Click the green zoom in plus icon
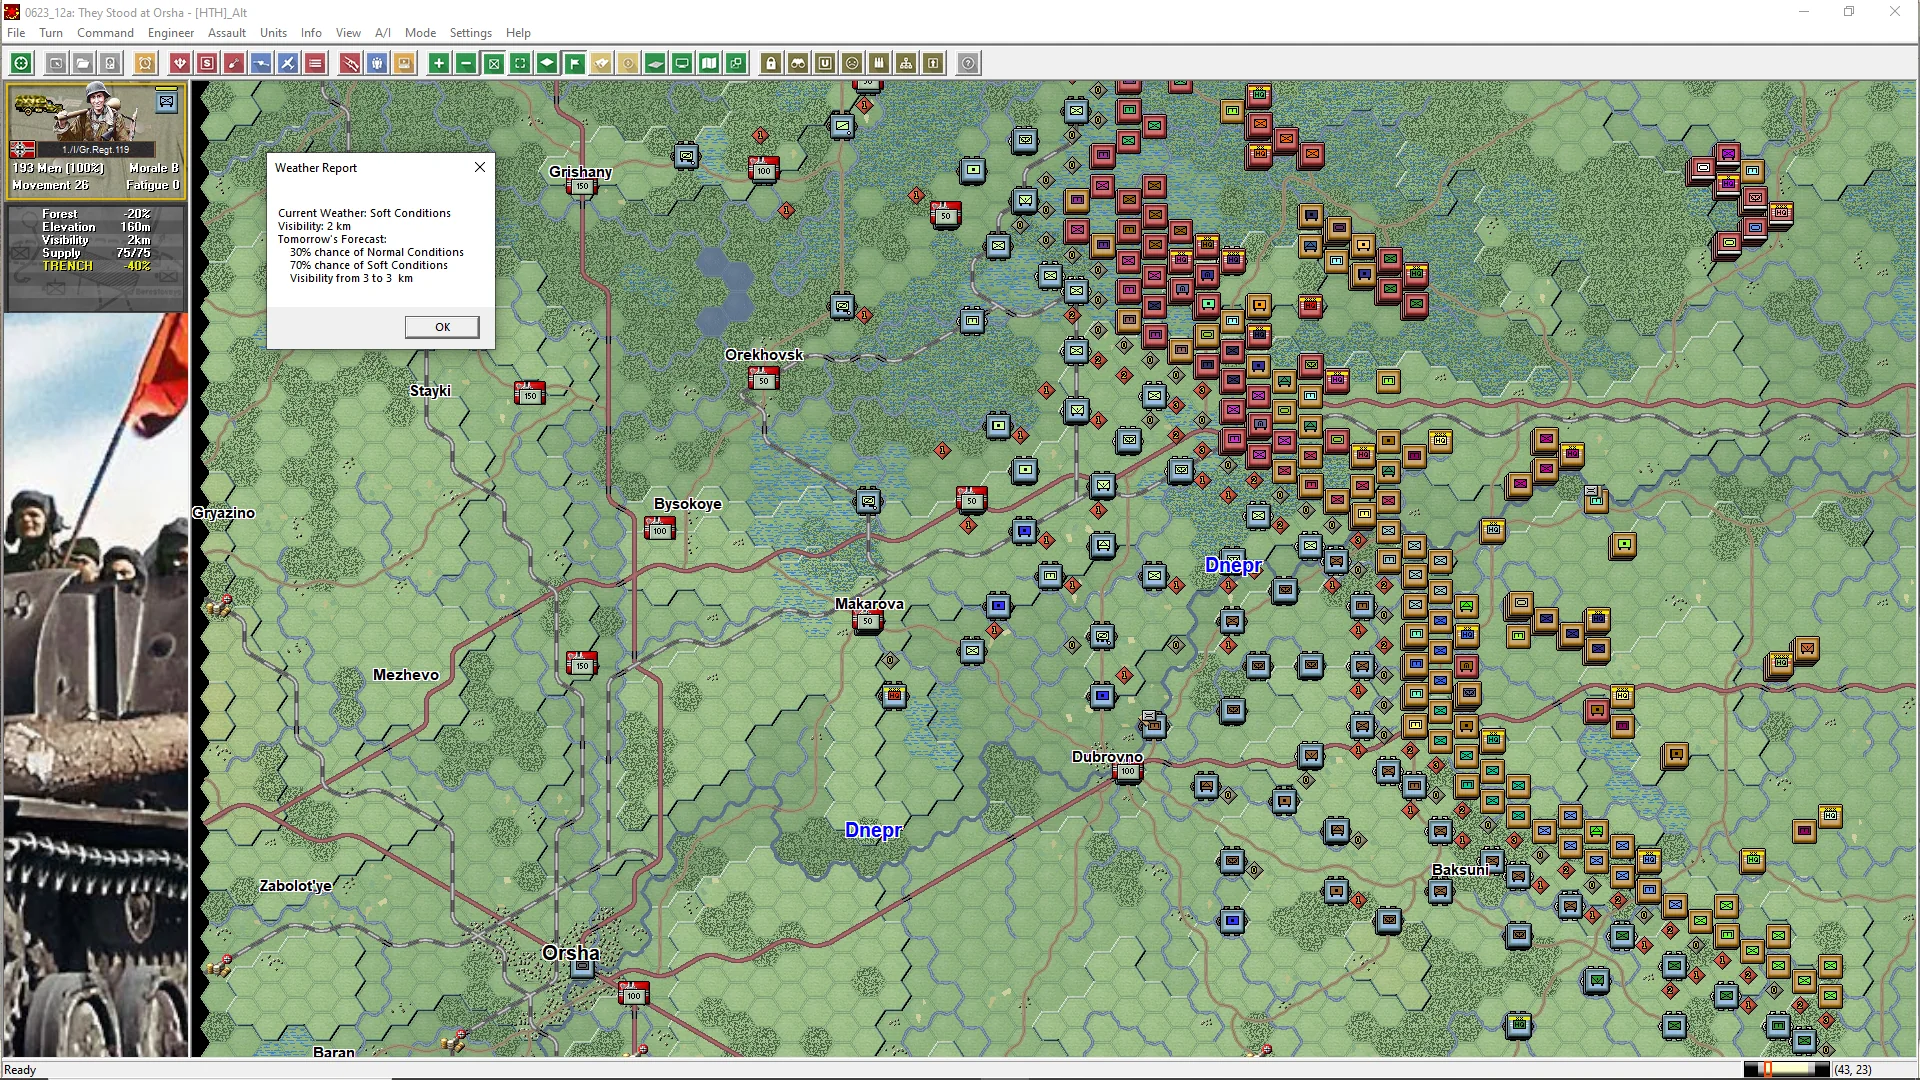 (439, 64)
